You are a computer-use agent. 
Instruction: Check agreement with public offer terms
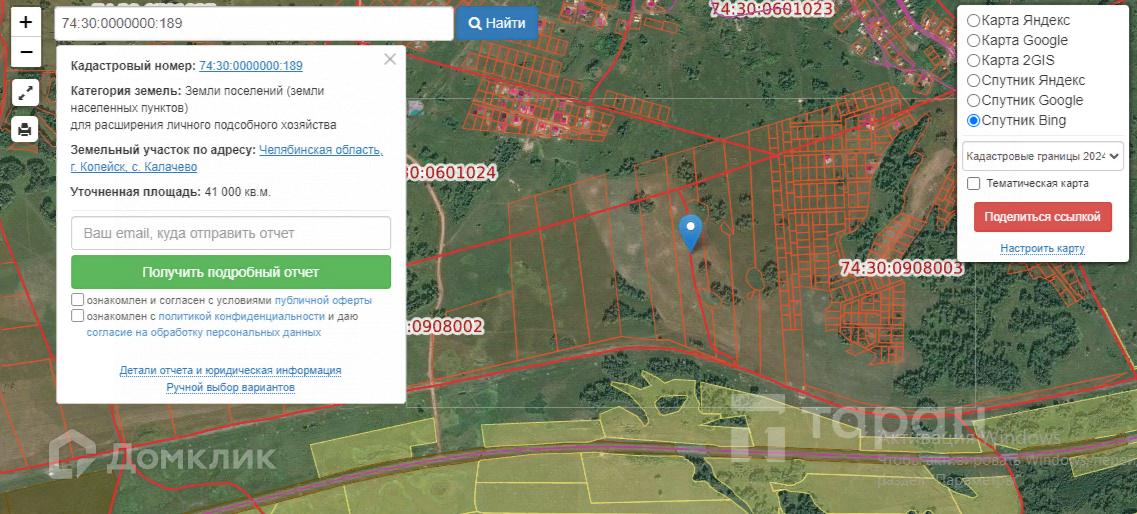coord(78,300)
